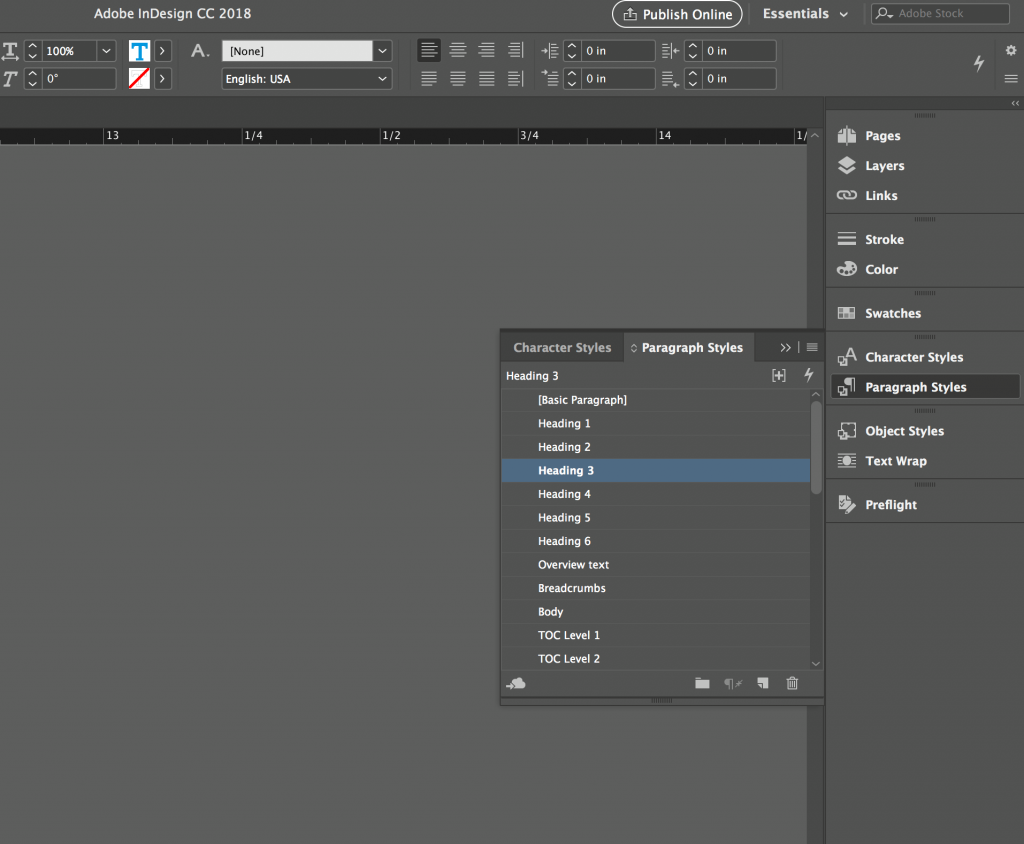Select the Heading 1 paragraph style

564,424
